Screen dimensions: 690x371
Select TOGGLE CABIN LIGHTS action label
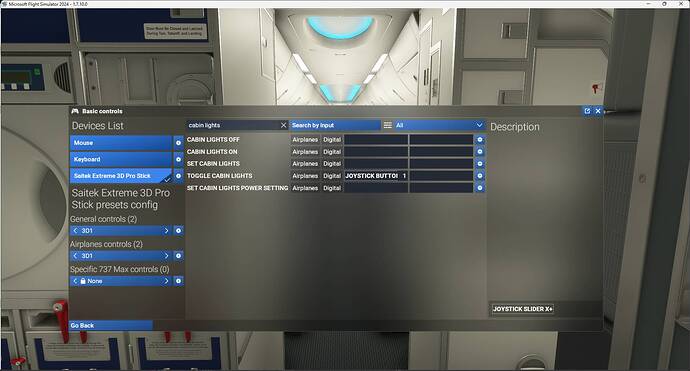pos(220,176)
